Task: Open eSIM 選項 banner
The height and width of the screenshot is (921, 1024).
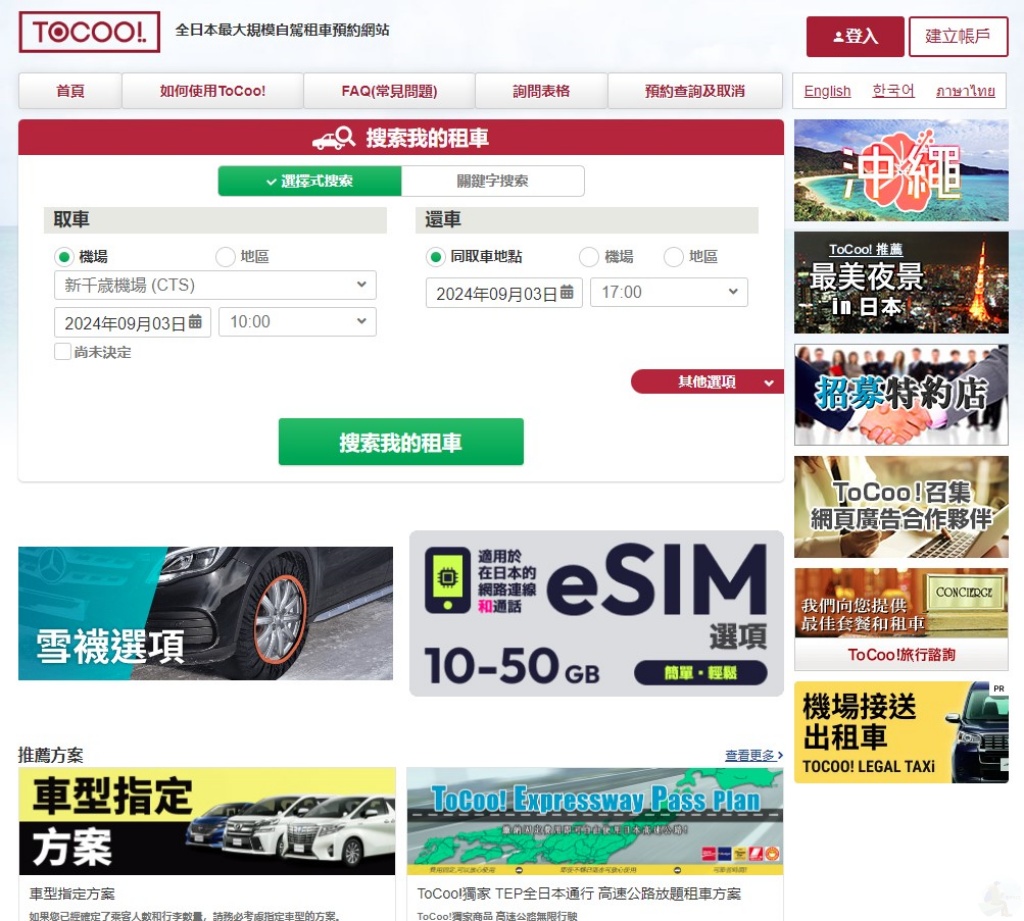Action: [596, 613]
